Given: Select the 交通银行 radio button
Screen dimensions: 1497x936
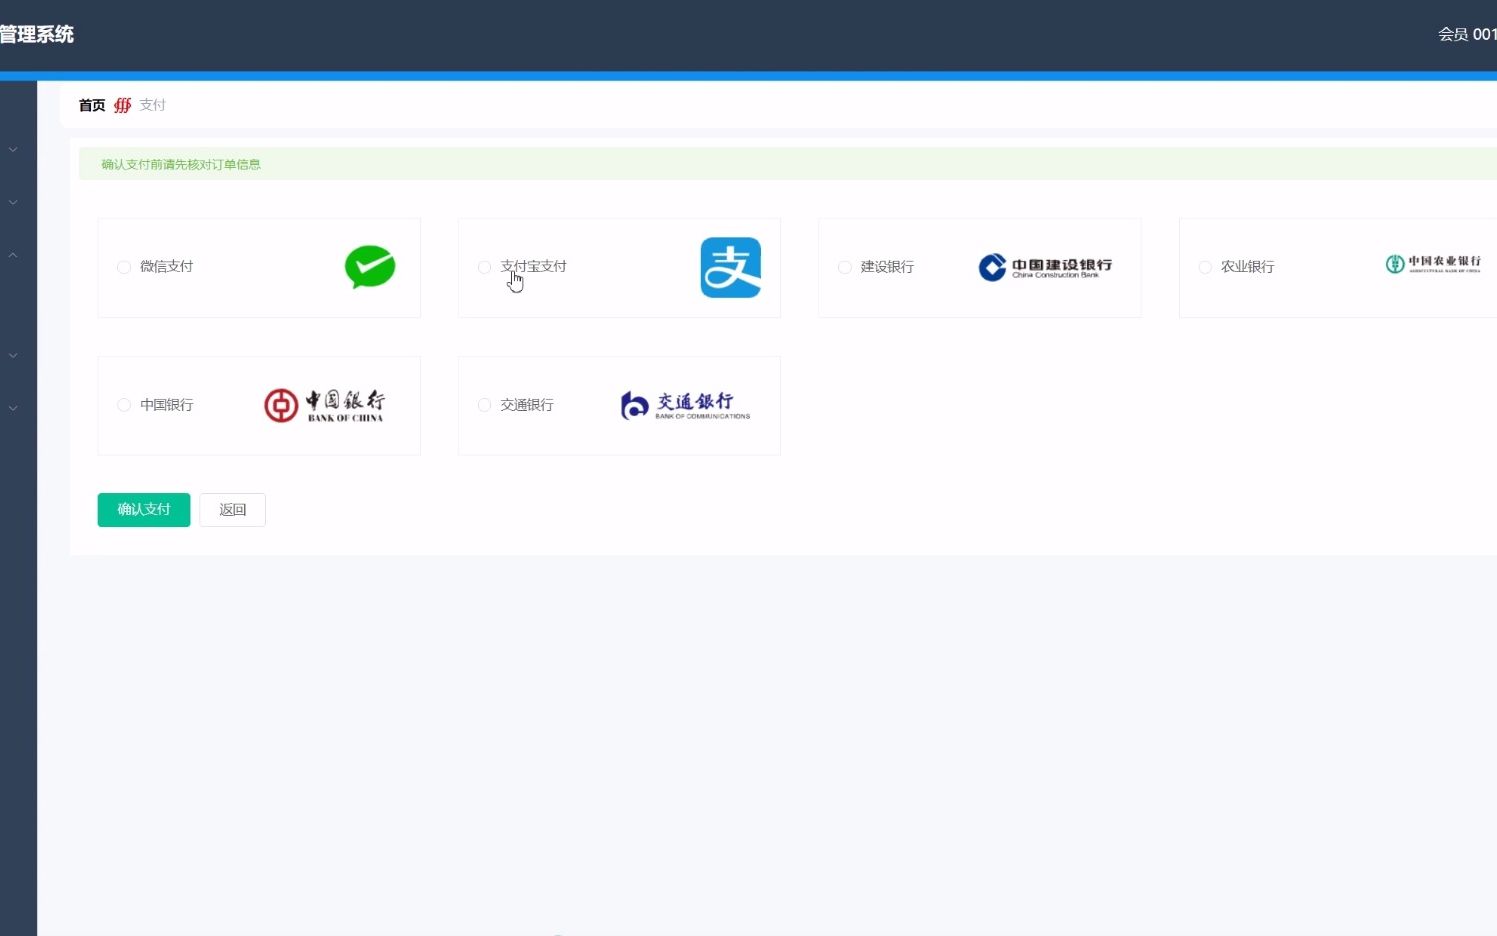Looking at the screenshot, I should [484, 405].
